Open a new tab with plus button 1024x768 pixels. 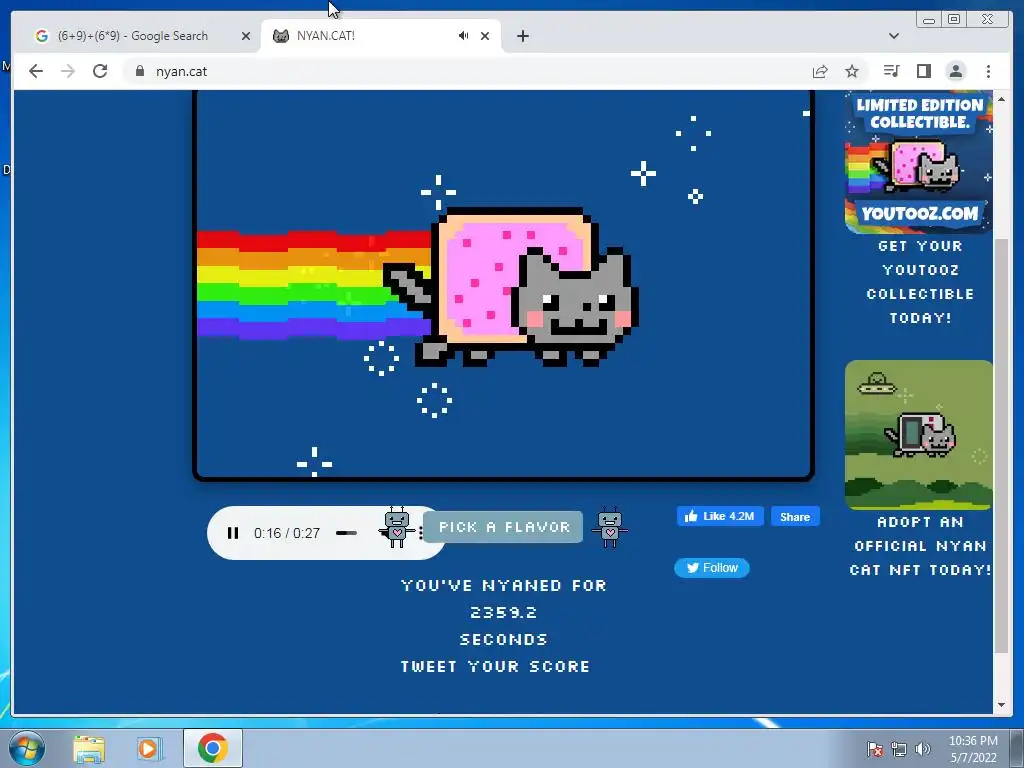522,36
